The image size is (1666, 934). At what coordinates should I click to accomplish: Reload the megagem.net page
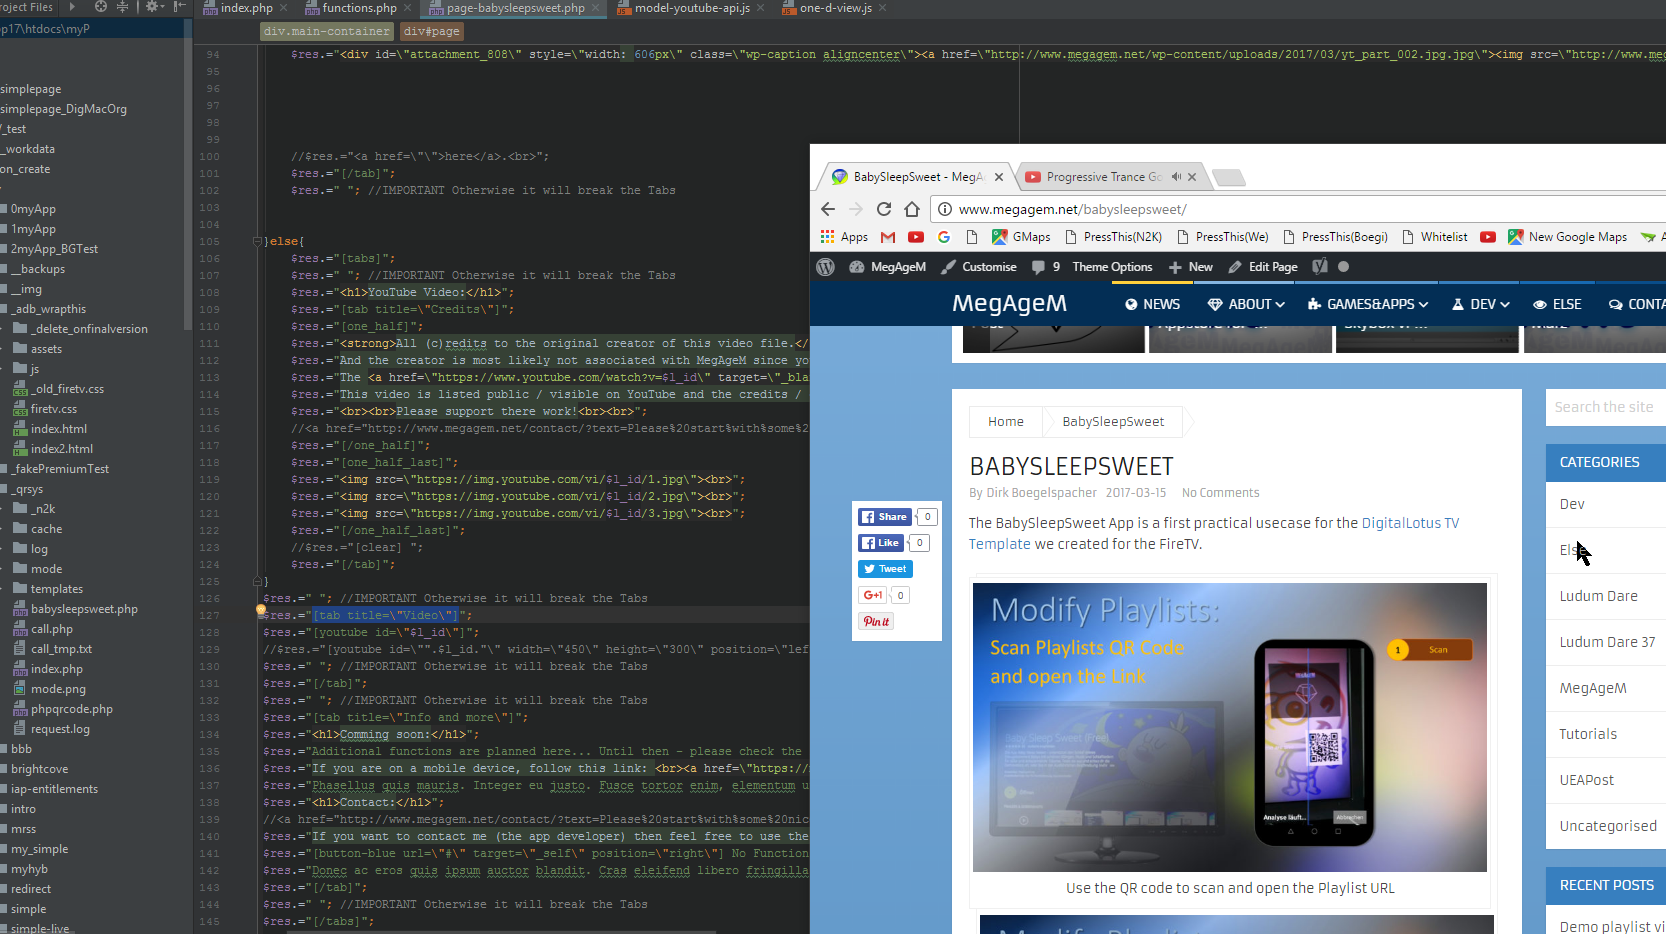click(x=884, y=209)
